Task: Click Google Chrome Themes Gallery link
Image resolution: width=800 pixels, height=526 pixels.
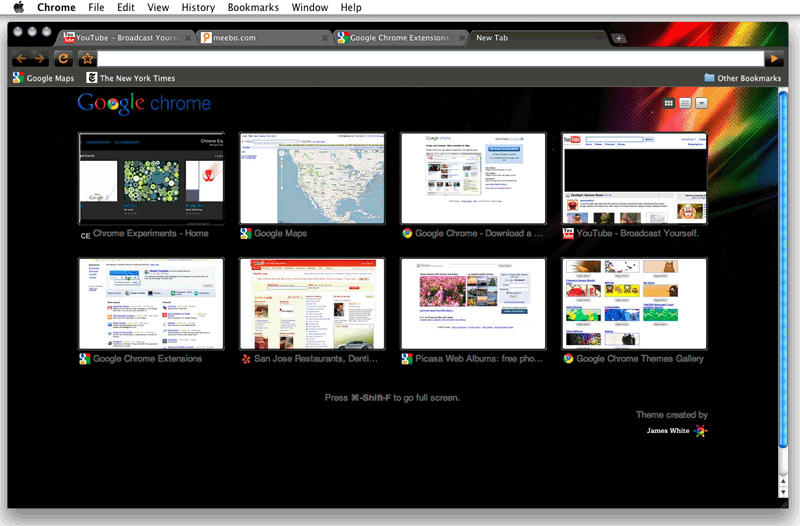Action: pyautogui.click(x=640, y=359)
